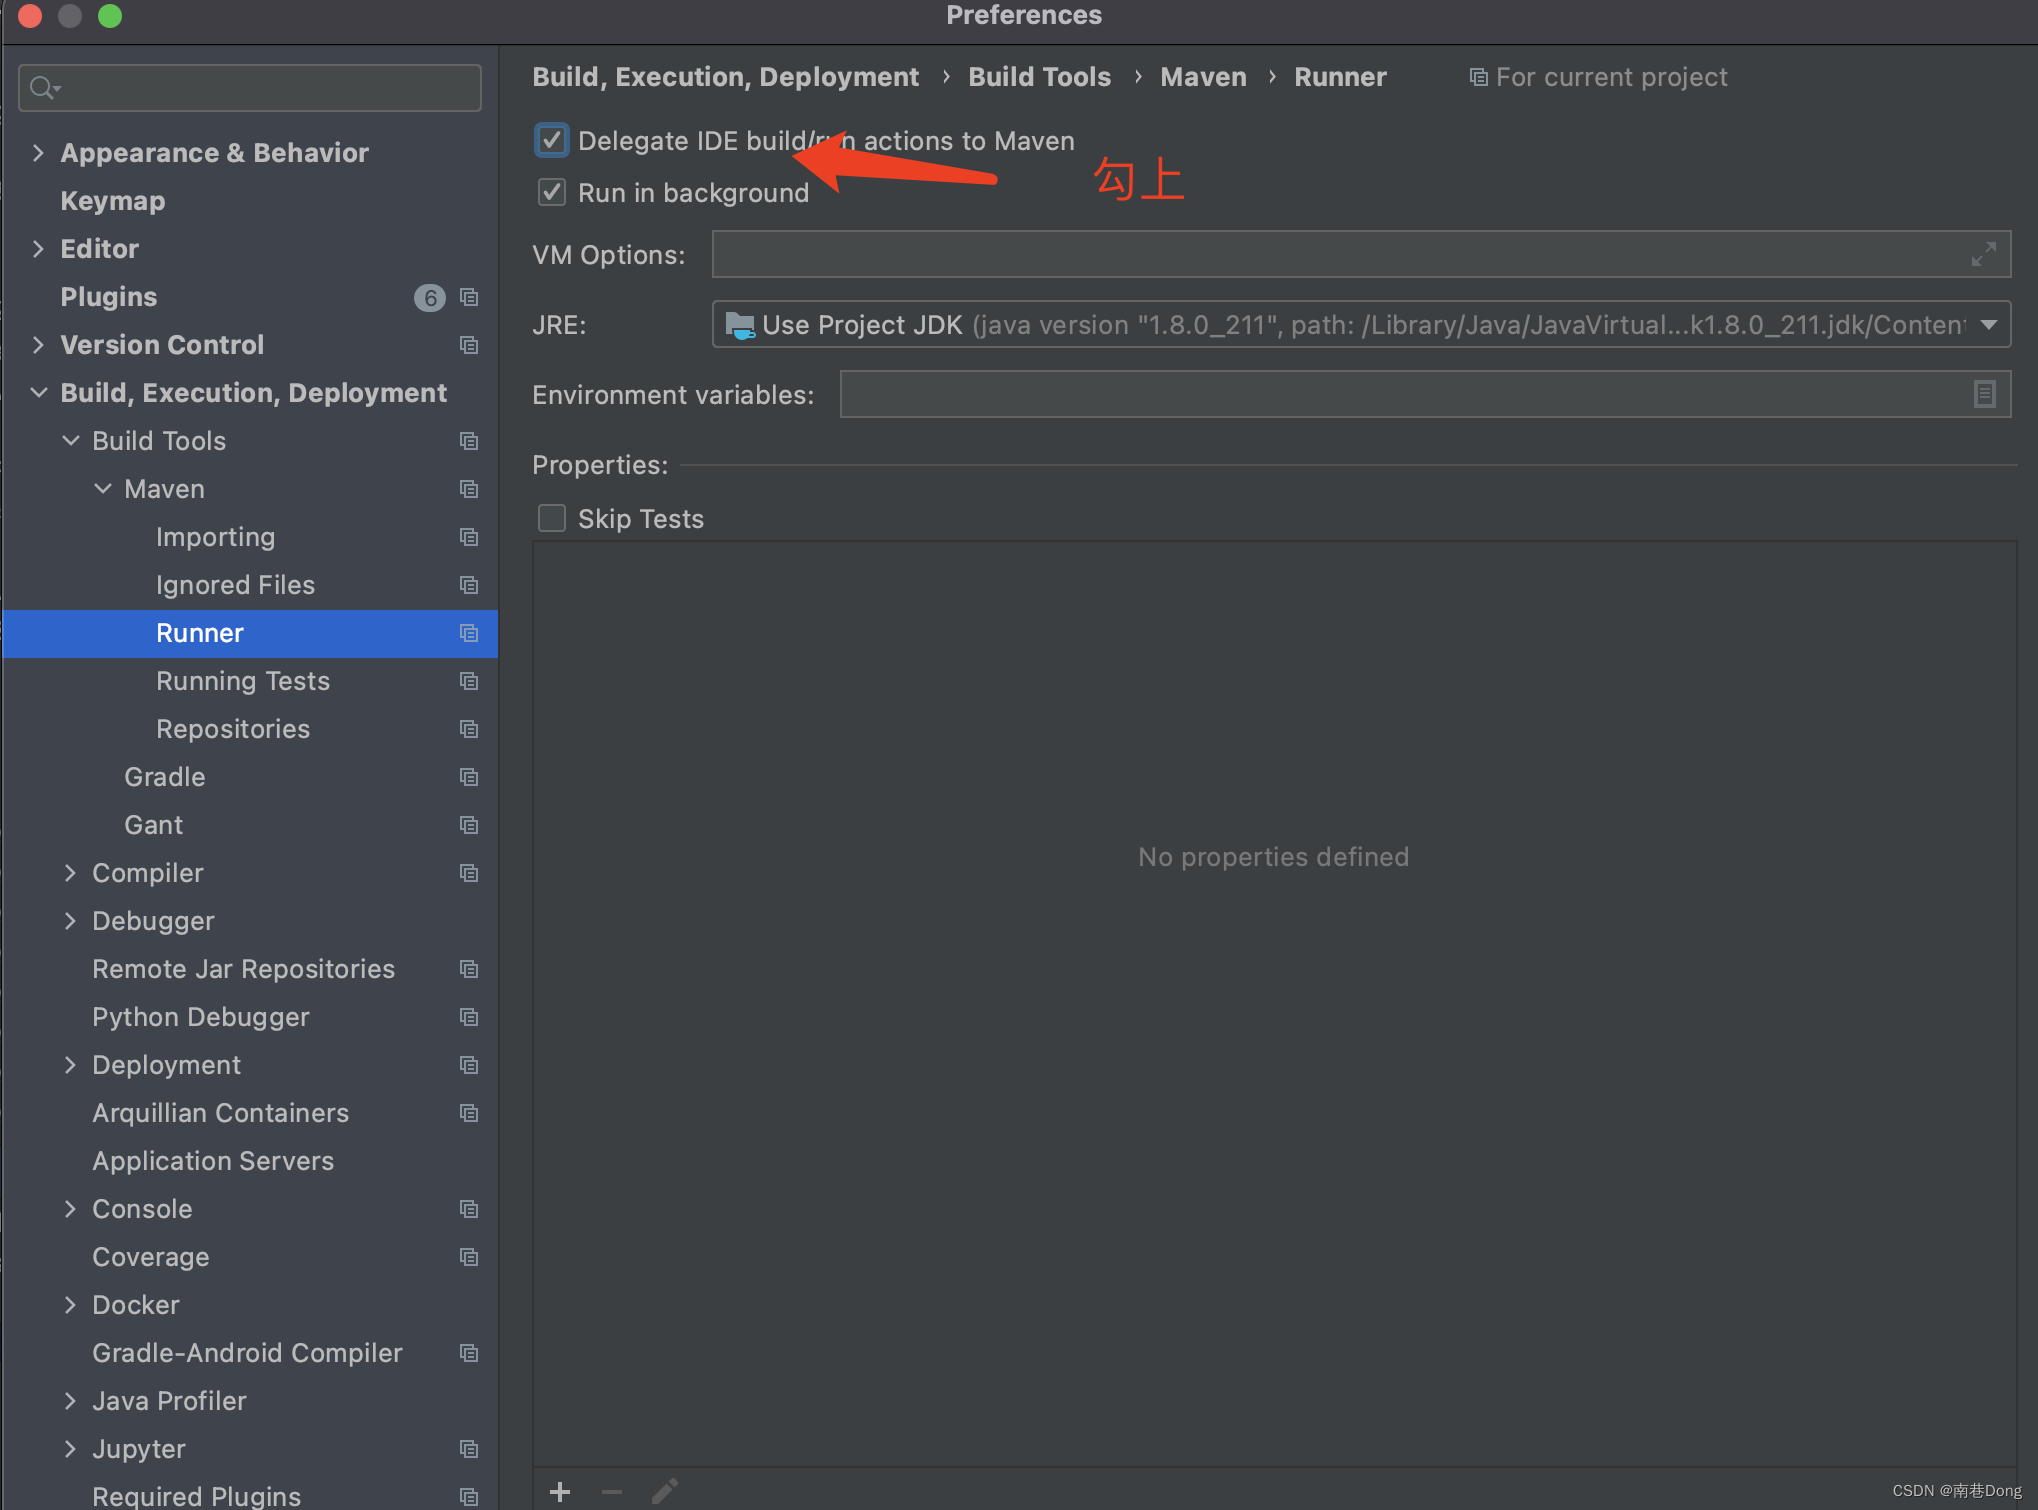Expand the Appearance & Behavior section

[38, 153]
